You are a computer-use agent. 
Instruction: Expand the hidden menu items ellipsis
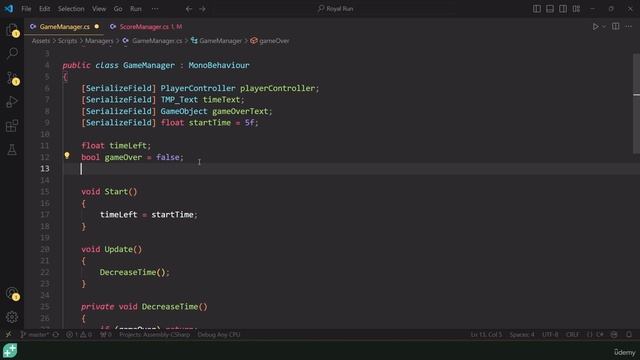155,9
